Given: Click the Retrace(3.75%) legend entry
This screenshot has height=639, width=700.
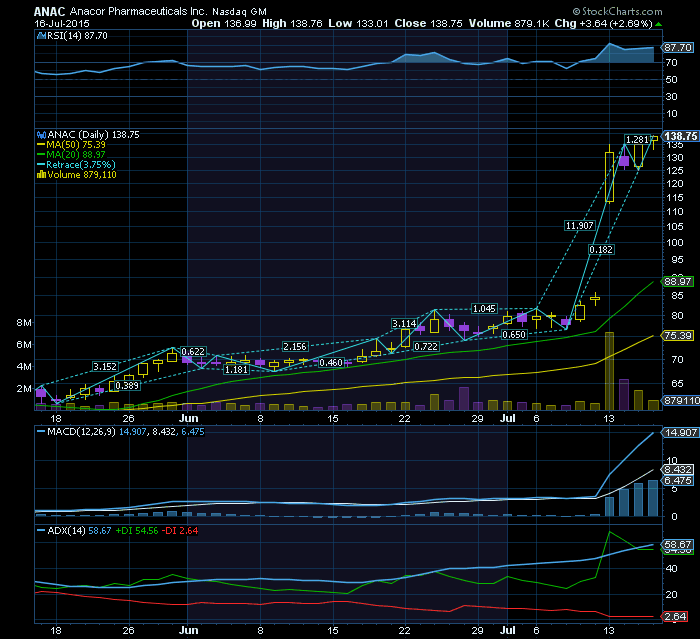Looking at the screenshot, I should click(x=76, y=165).
